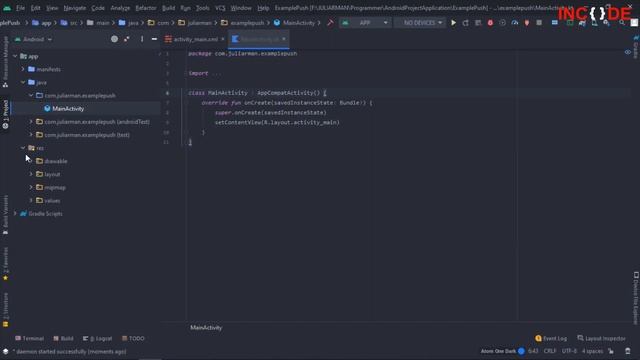The image size is (640, 360).
Task: Click the Attach Debugger pin icon
Action: click(x=527, y=23)
